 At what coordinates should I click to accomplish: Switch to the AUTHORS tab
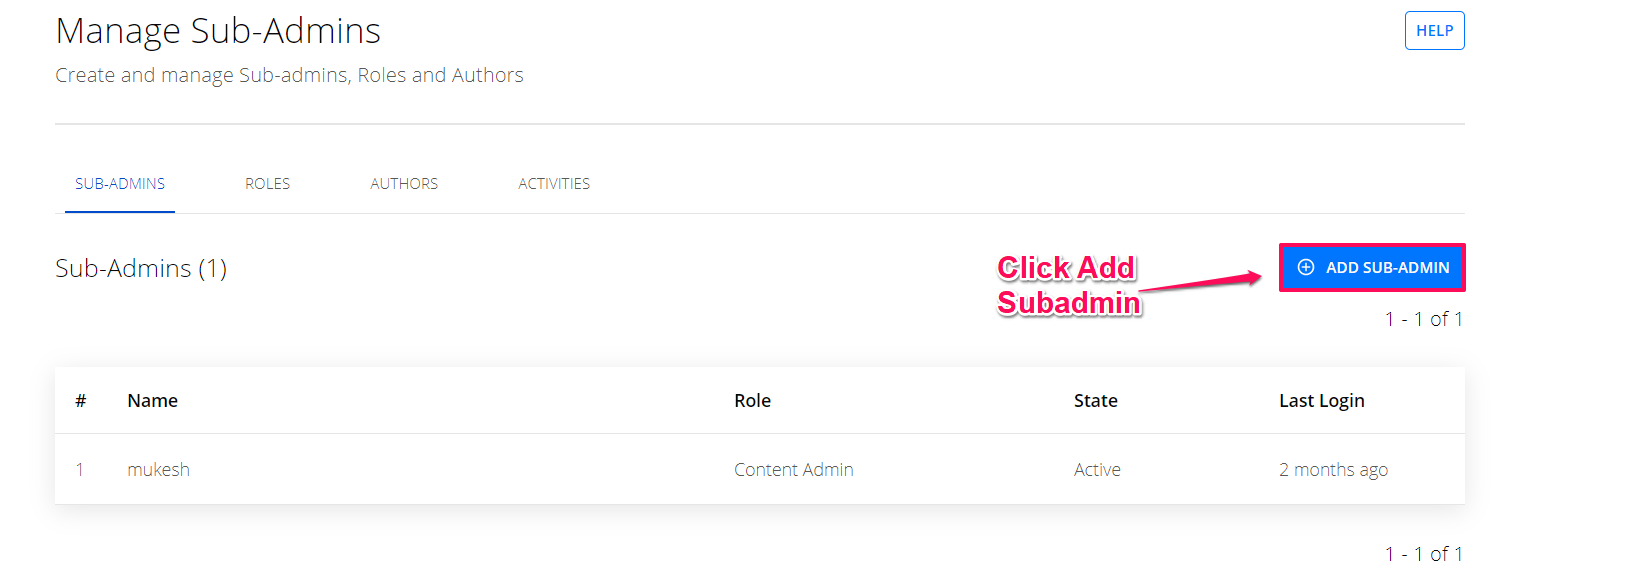(404, 184)
